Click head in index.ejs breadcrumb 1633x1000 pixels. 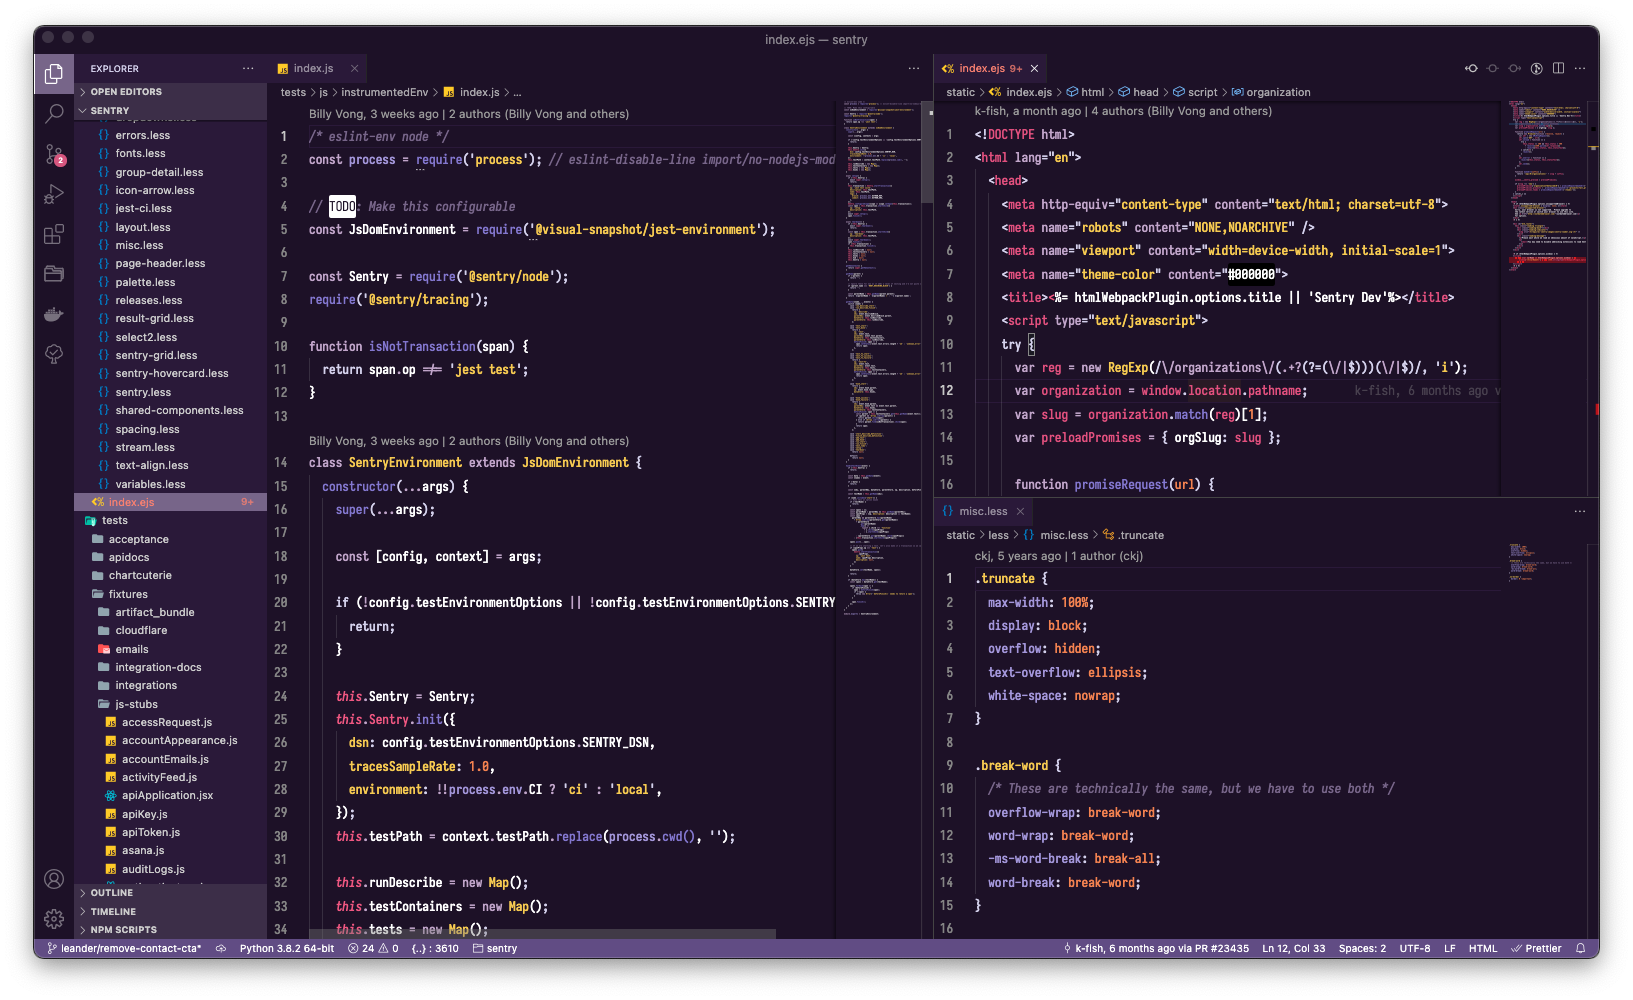1138,92
